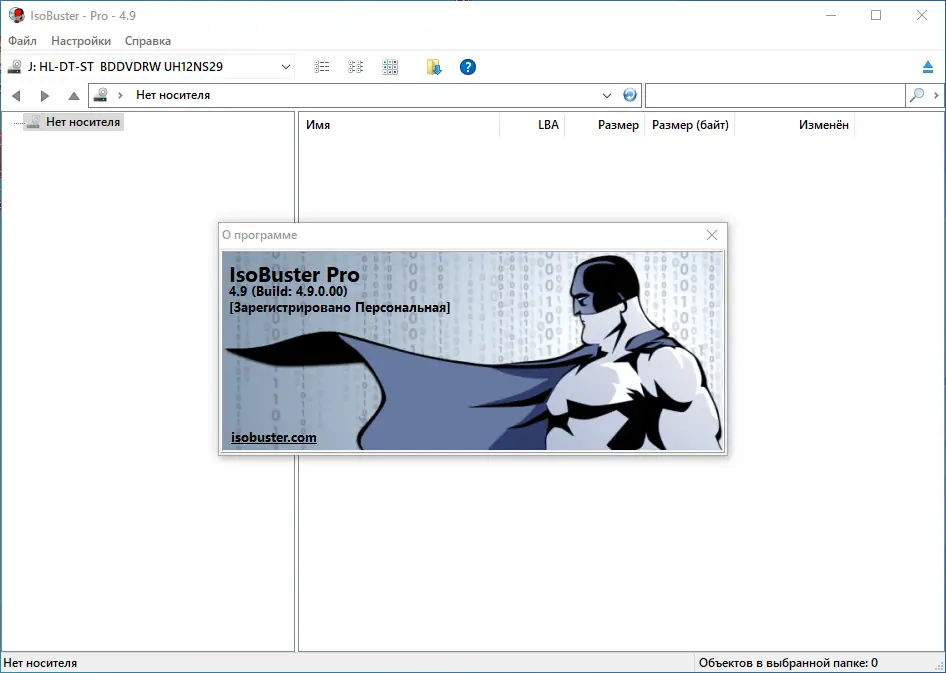The width and height of the screenshot is (946, 673).
Task: Click the search input field
Action: point(775,95)
